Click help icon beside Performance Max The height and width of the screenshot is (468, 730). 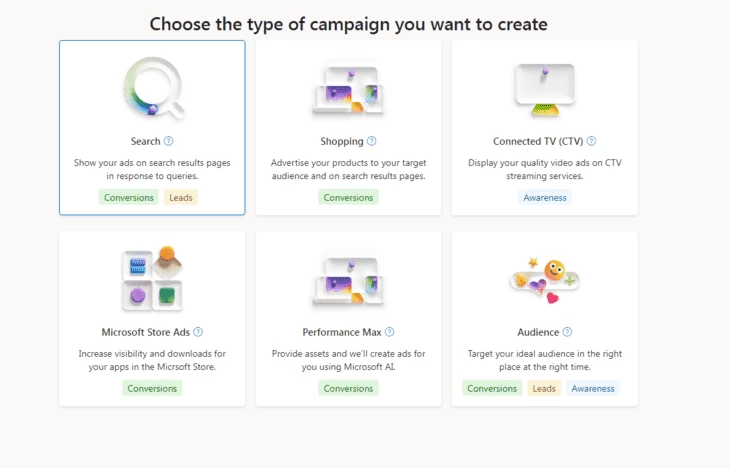pyautogui.click(x=390, y=332)
